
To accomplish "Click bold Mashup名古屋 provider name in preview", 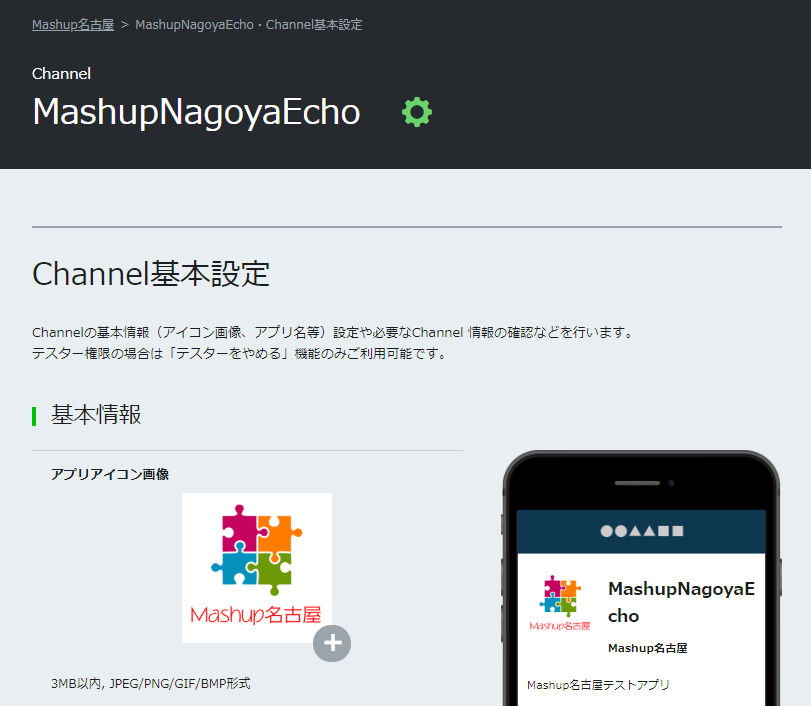I will pos(648,648).
